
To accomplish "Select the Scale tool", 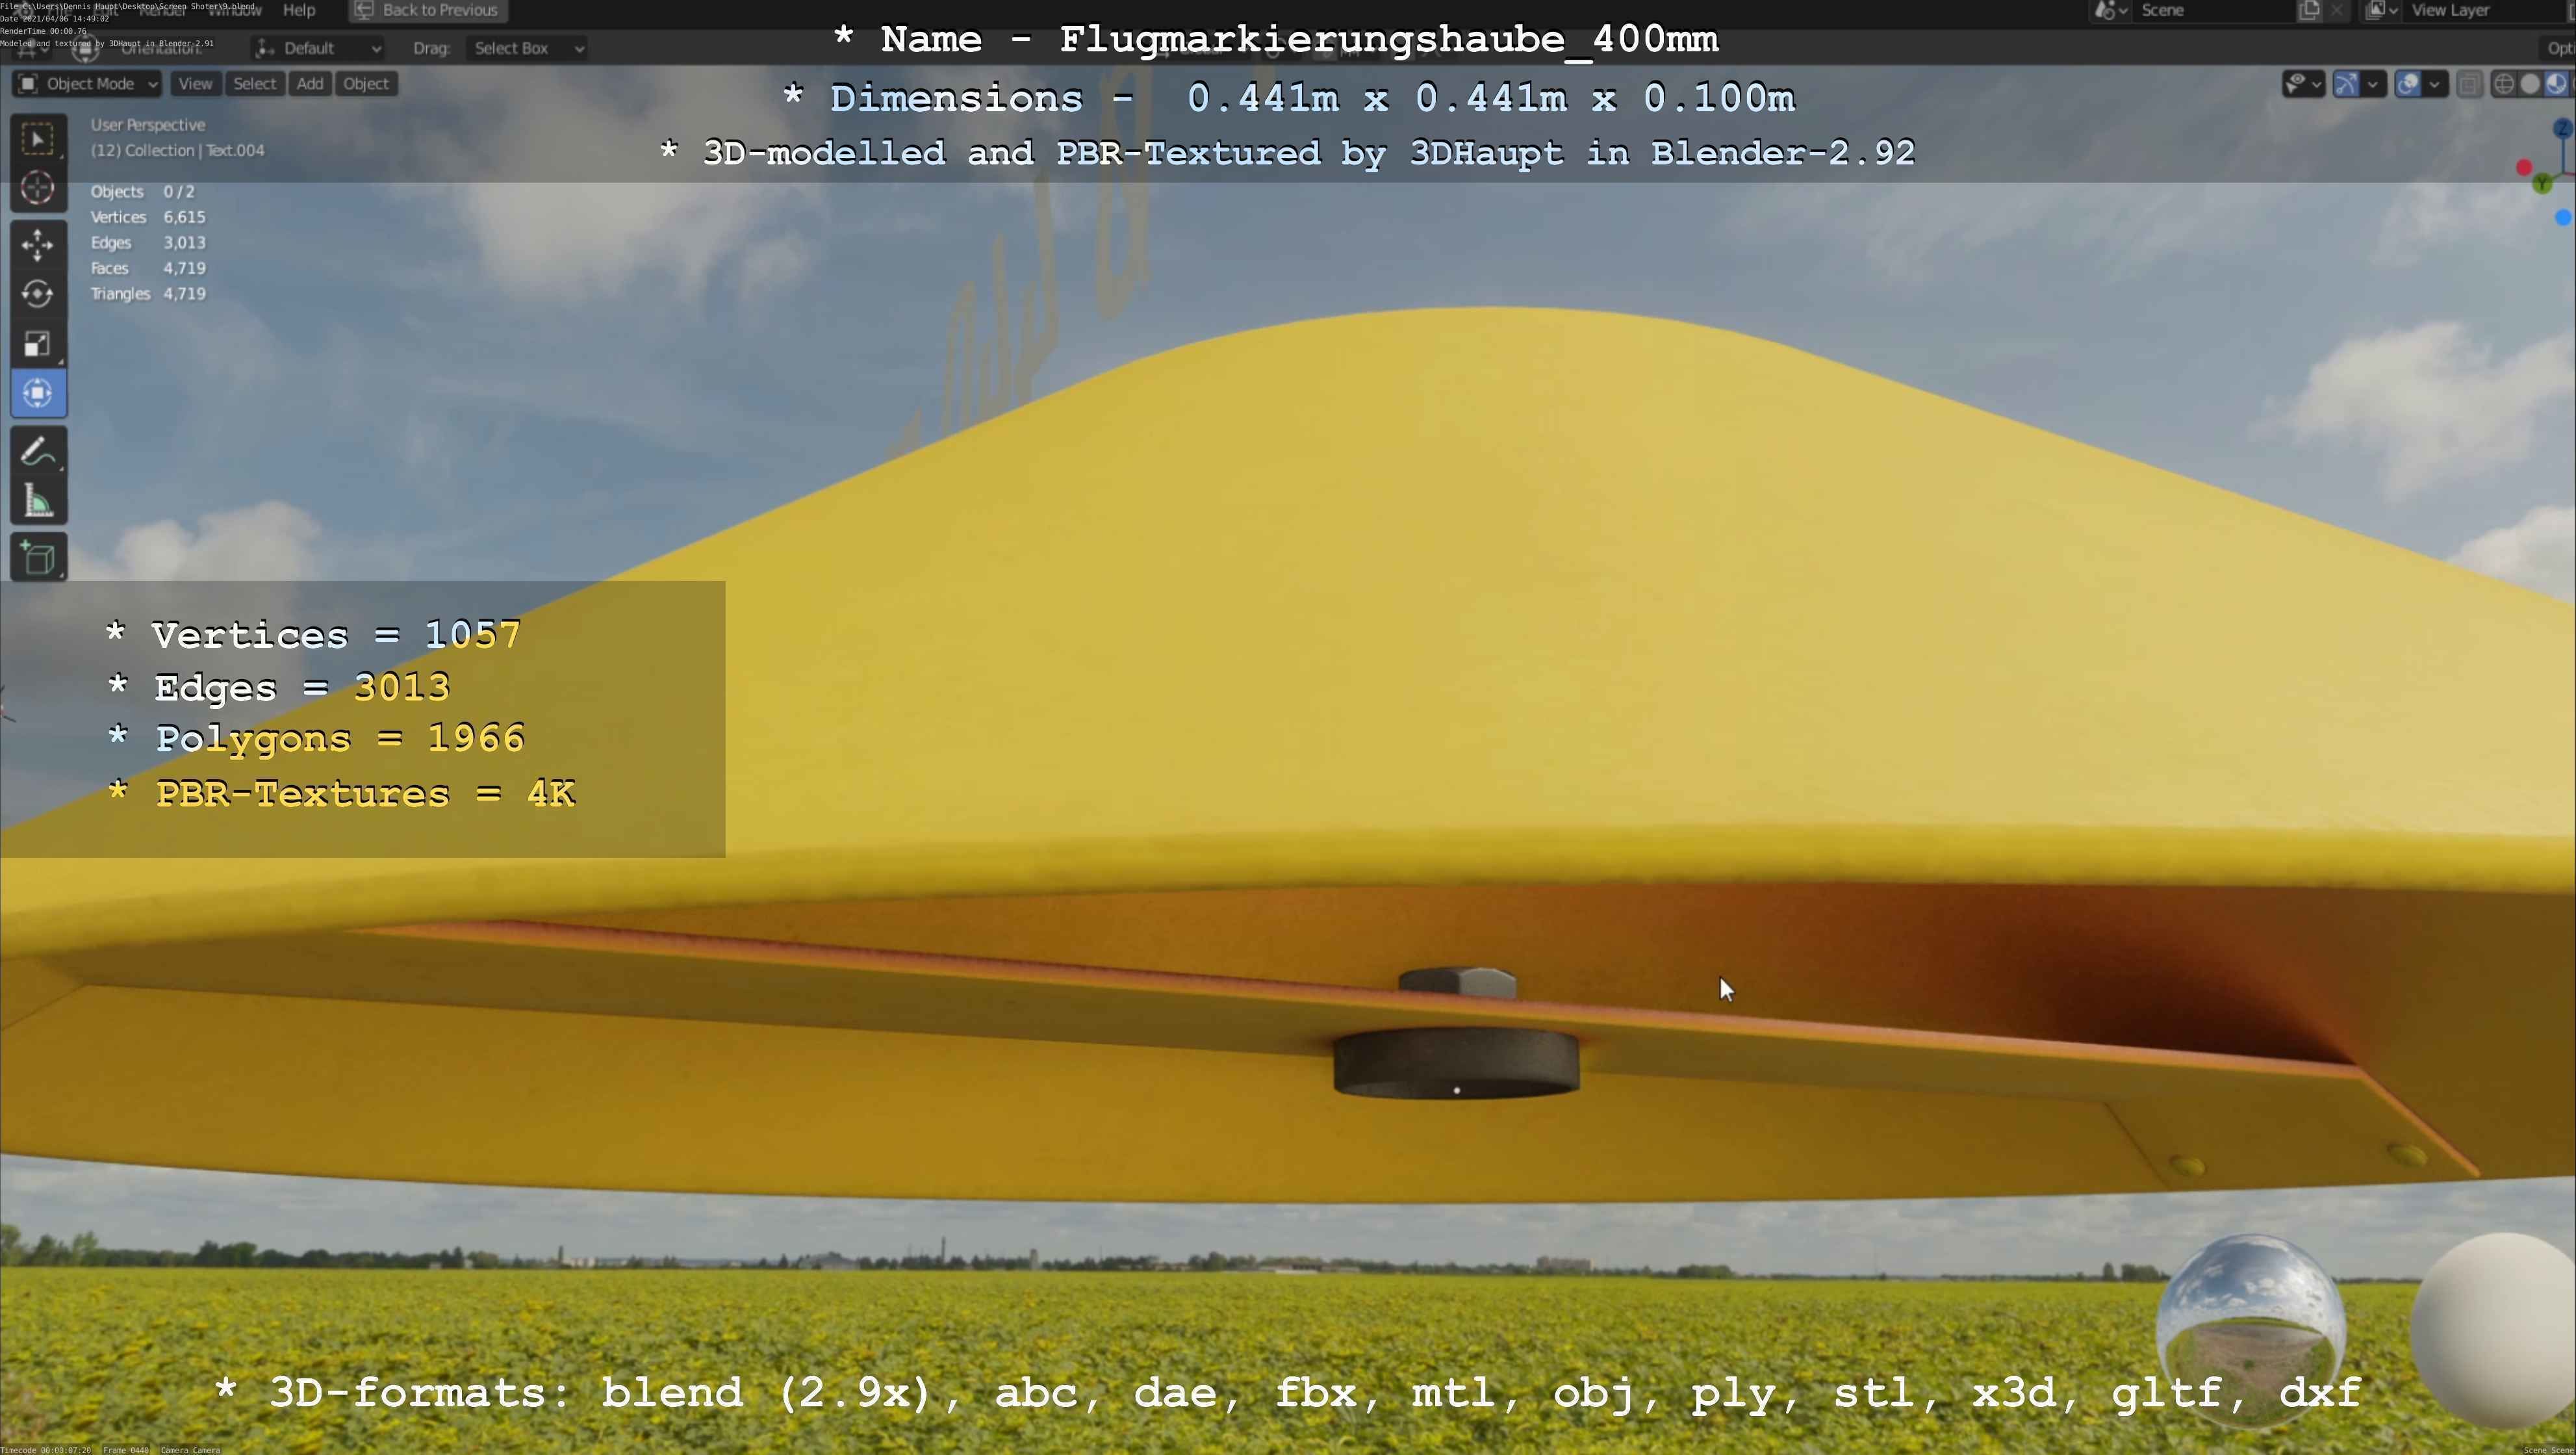I will tap(38, 344).
